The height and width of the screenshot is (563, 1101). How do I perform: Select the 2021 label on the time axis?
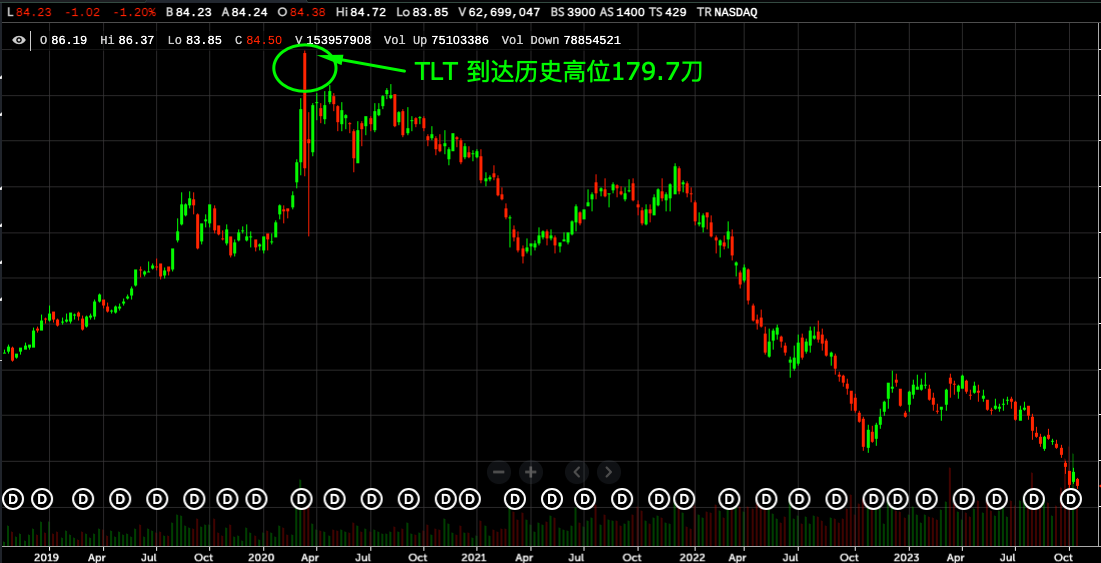(x=475, y=556)
